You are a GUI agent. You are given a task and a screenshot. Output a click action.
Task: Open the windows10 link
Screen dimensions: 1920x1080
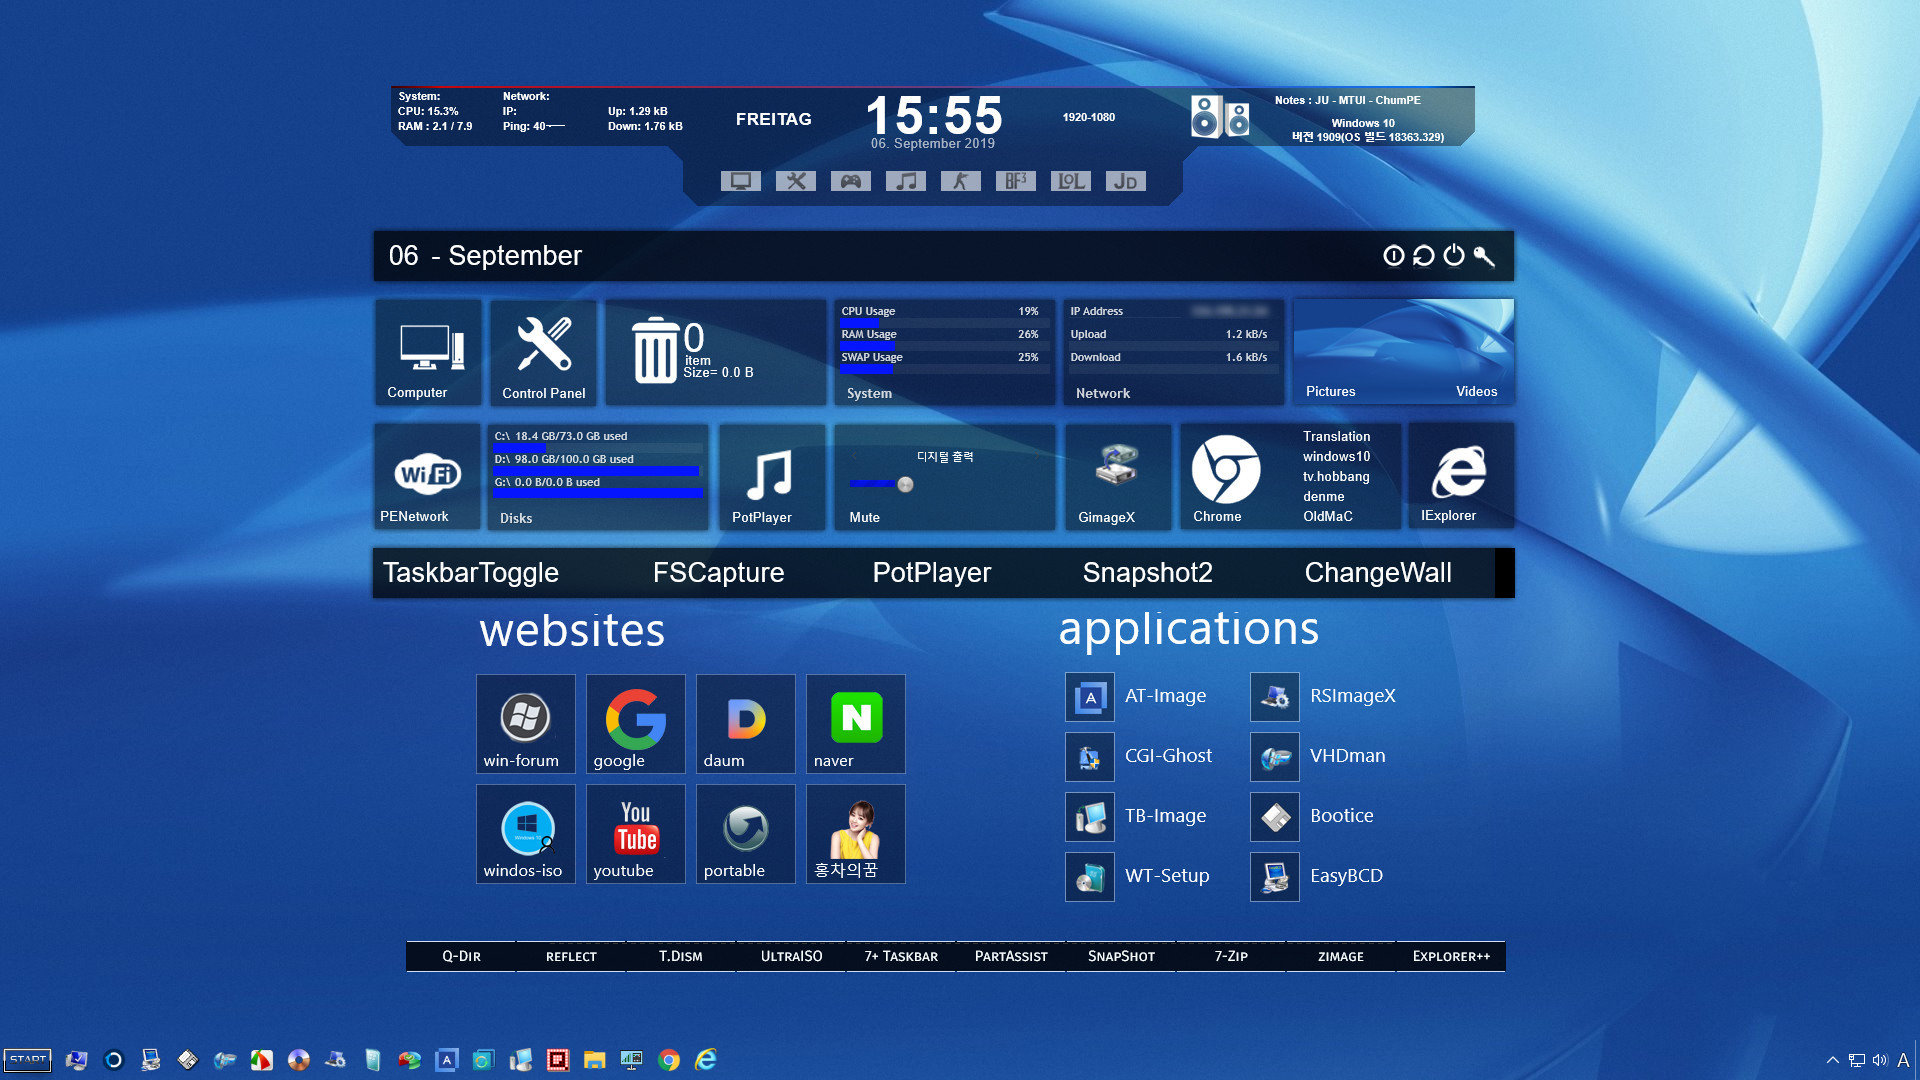coord(1336,457)
